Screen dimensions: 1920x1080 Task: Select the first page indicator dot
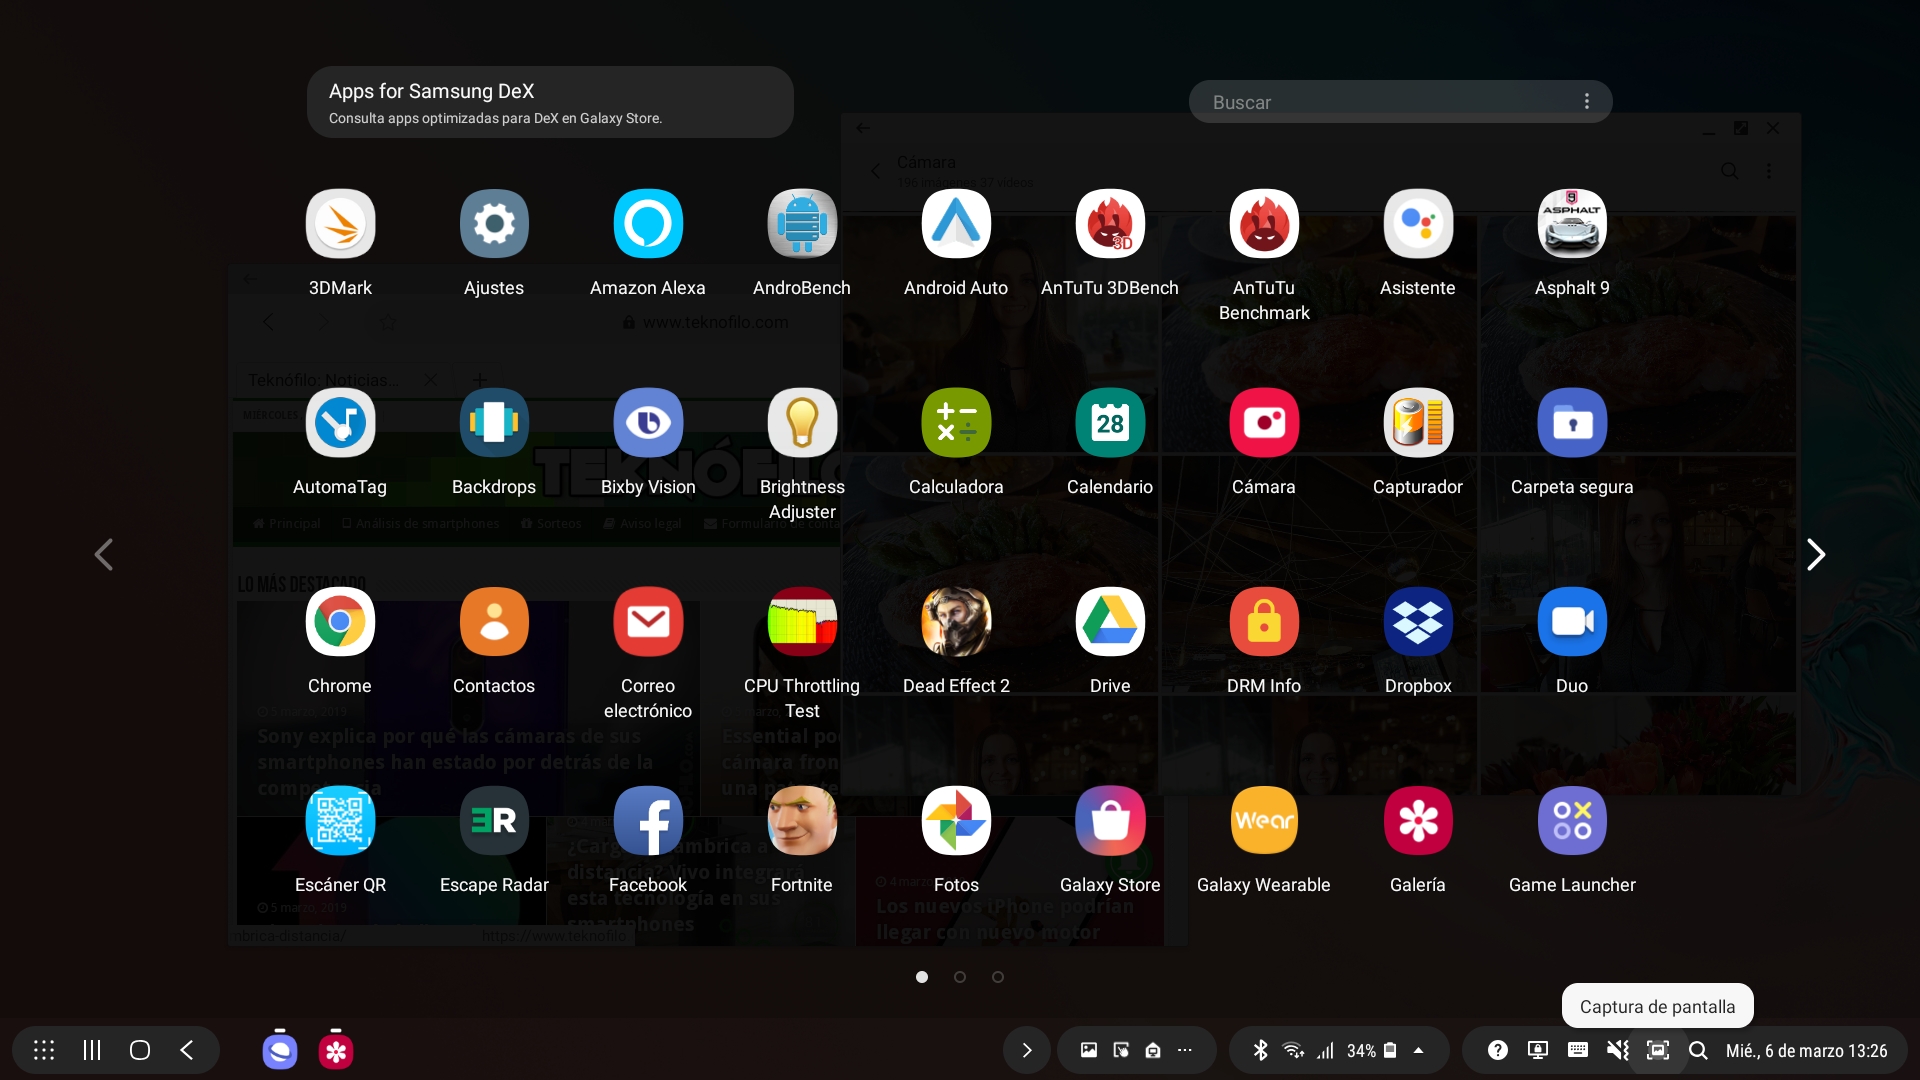click(922, 977)
